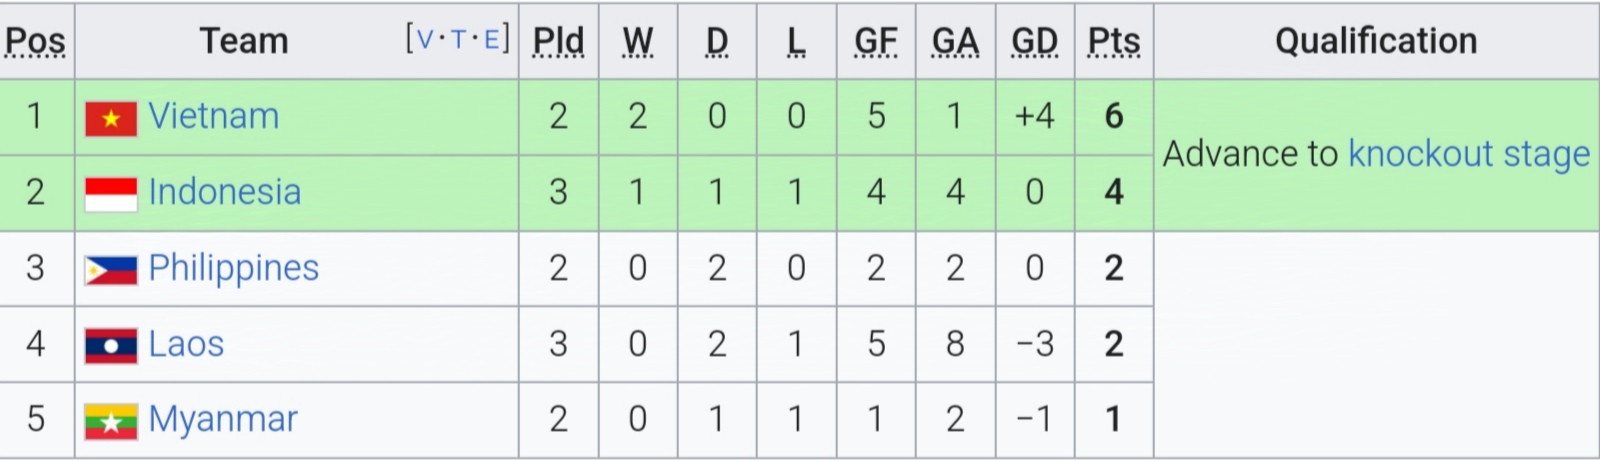Click the GF column header abbreviation
The height and width of the screenshot is (461, 1600).
875,41
